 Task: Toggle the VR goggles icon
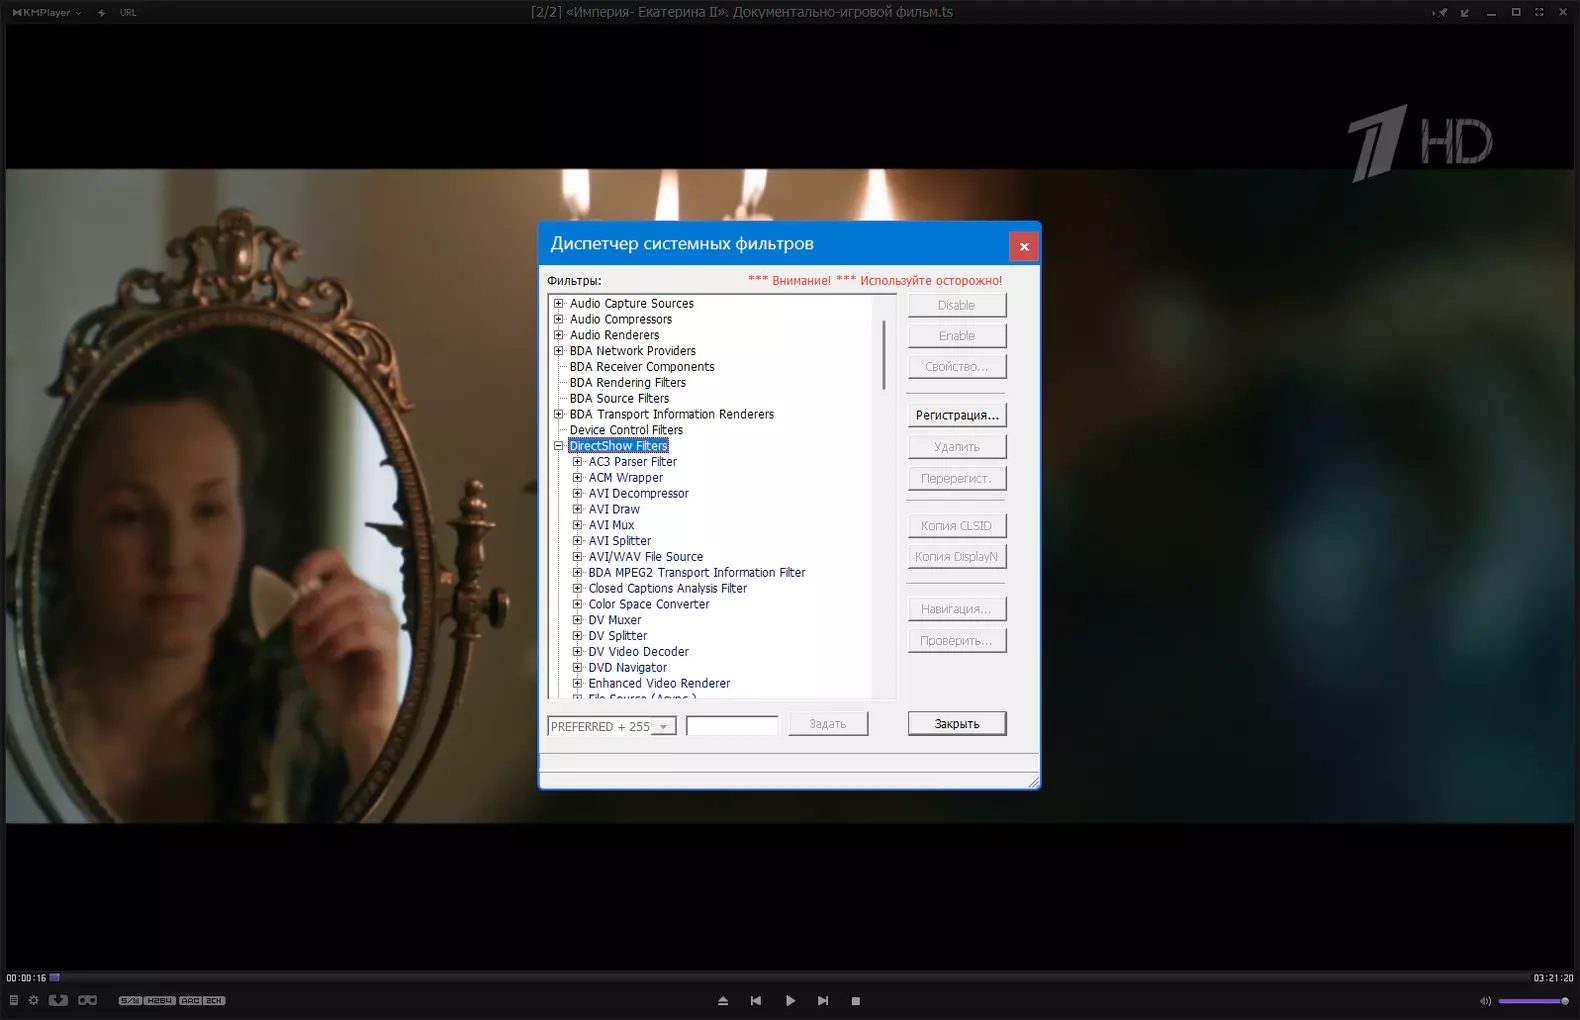click(88, 1000)
